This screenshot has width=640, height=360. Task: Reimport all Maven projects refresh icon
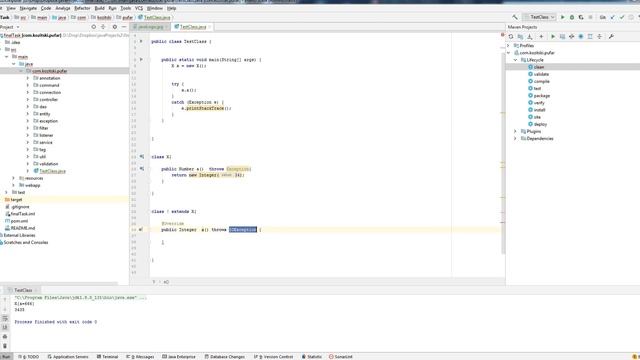coord(511,36)
